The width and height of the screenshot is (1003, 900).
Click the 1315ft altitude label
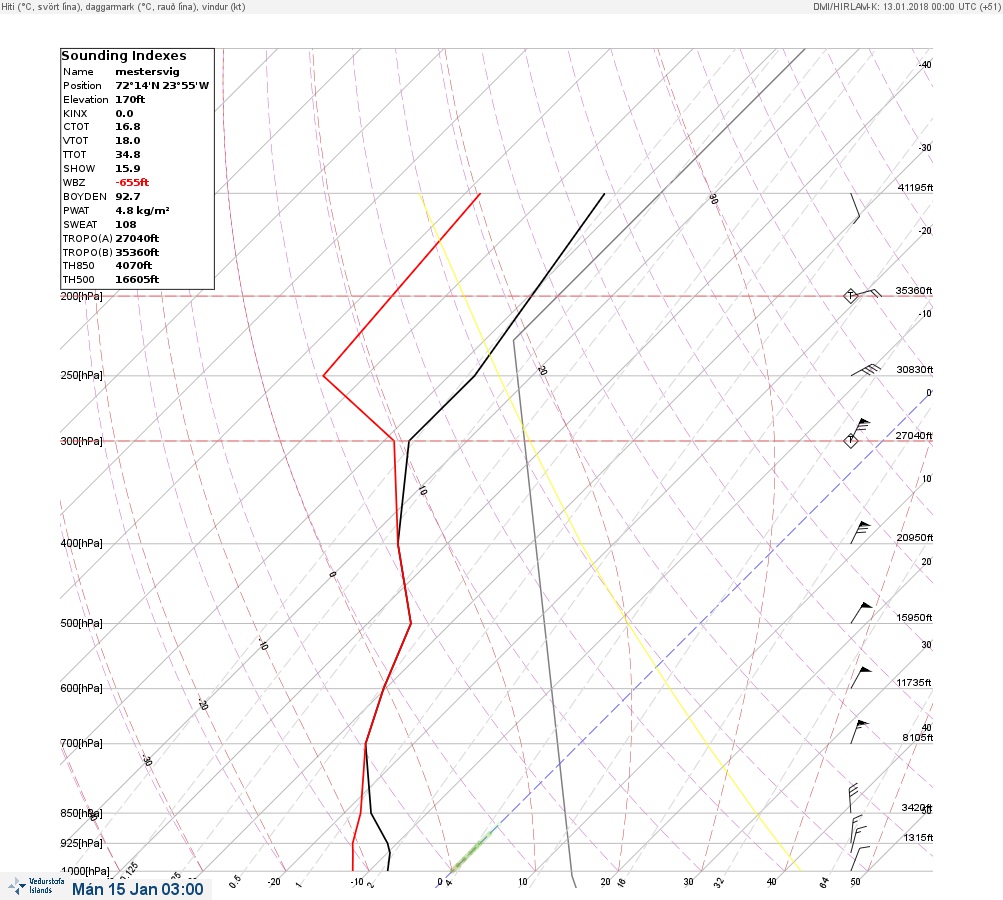919,837
